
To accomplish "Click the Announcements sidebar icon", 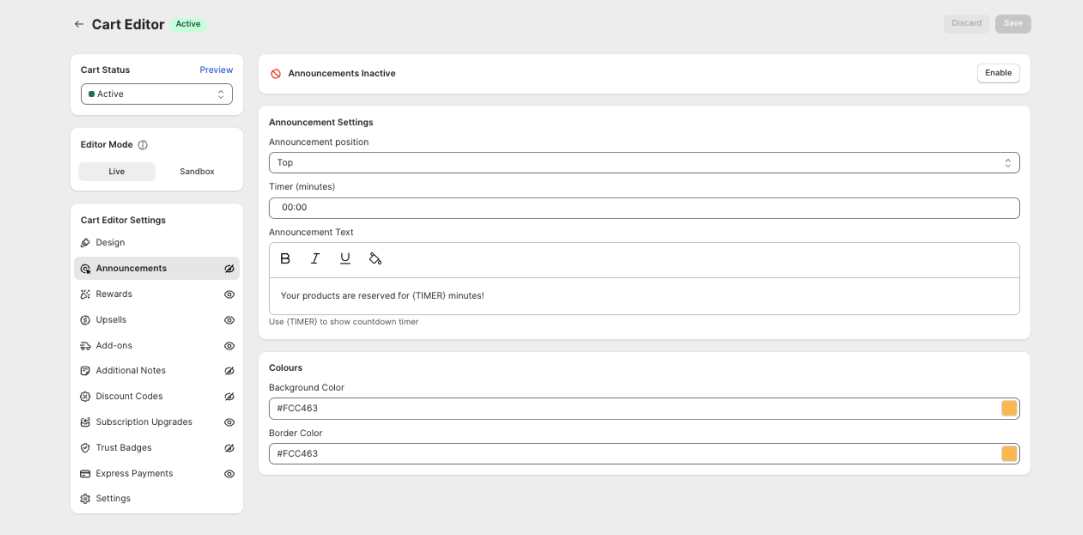I will pos(85,269).
